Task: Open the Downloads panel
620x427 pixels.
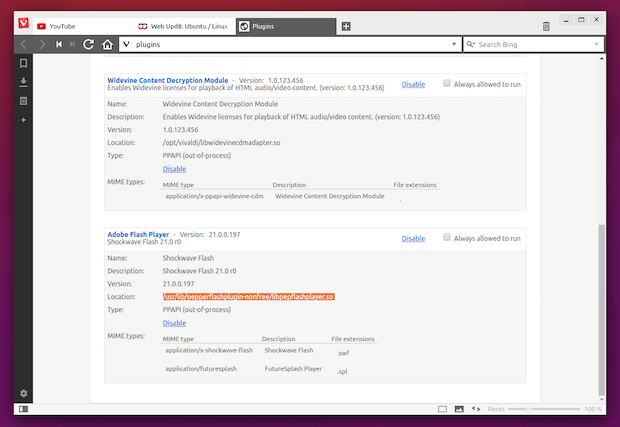Action: (23, 82)
